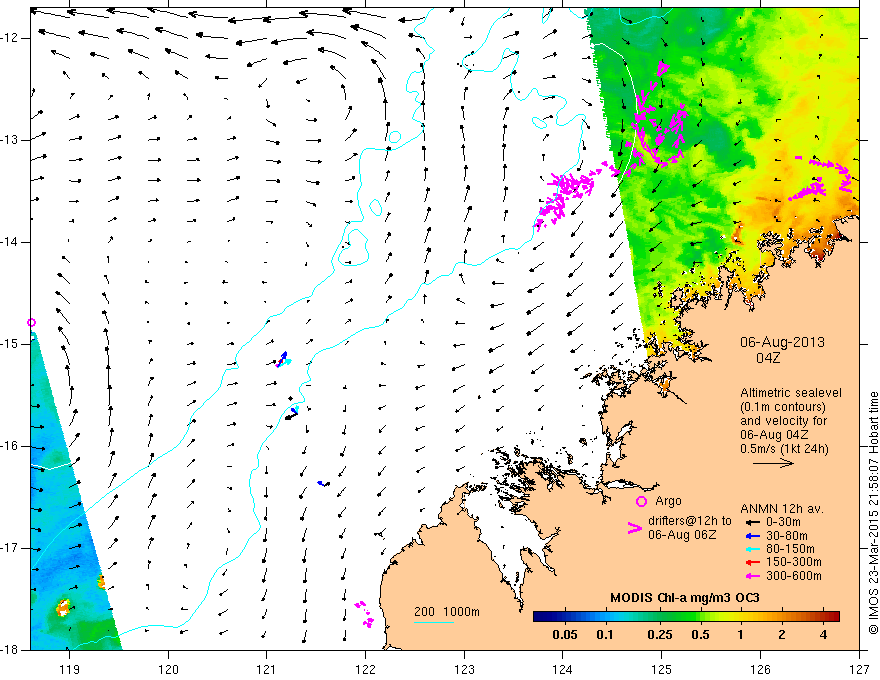880x680 pixels.
Task: Click the cyan 200 1000m isobath legend line
Action: pos(434,622)
